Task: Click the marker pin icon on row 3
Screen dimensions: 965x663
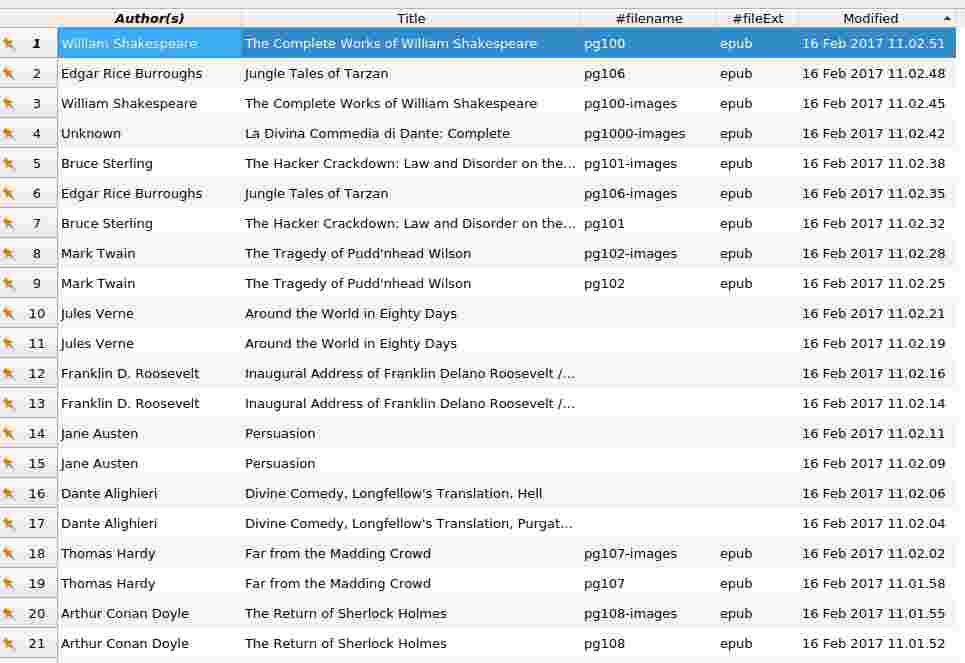Action: click(x=8, y=103)
